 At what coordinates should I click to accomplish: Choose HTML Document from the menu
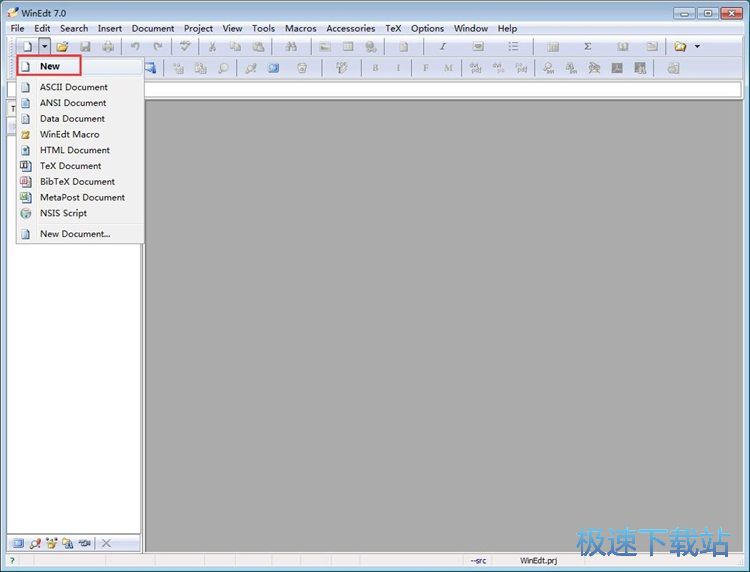tap(80, 150)
